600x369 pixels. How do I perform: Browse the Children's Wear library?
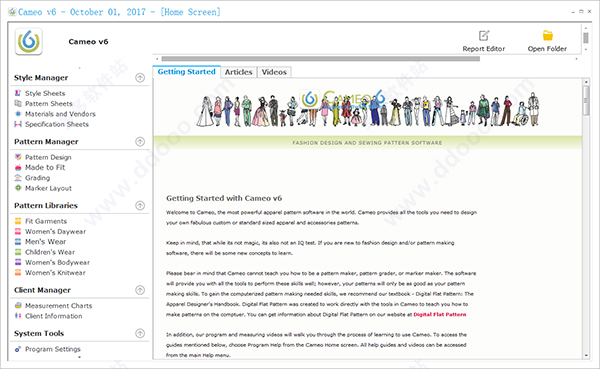click(50, 252)
